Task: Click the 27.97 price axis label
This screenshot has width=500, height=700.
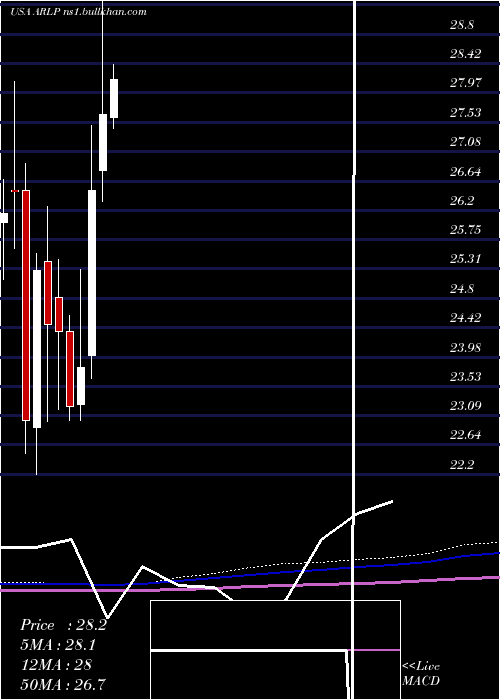Action: [x=466, y=83]
